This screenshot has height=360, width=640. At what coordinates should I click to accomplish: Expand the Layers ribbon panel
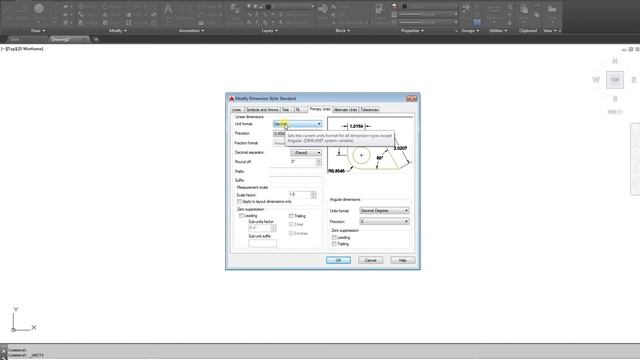269,31
